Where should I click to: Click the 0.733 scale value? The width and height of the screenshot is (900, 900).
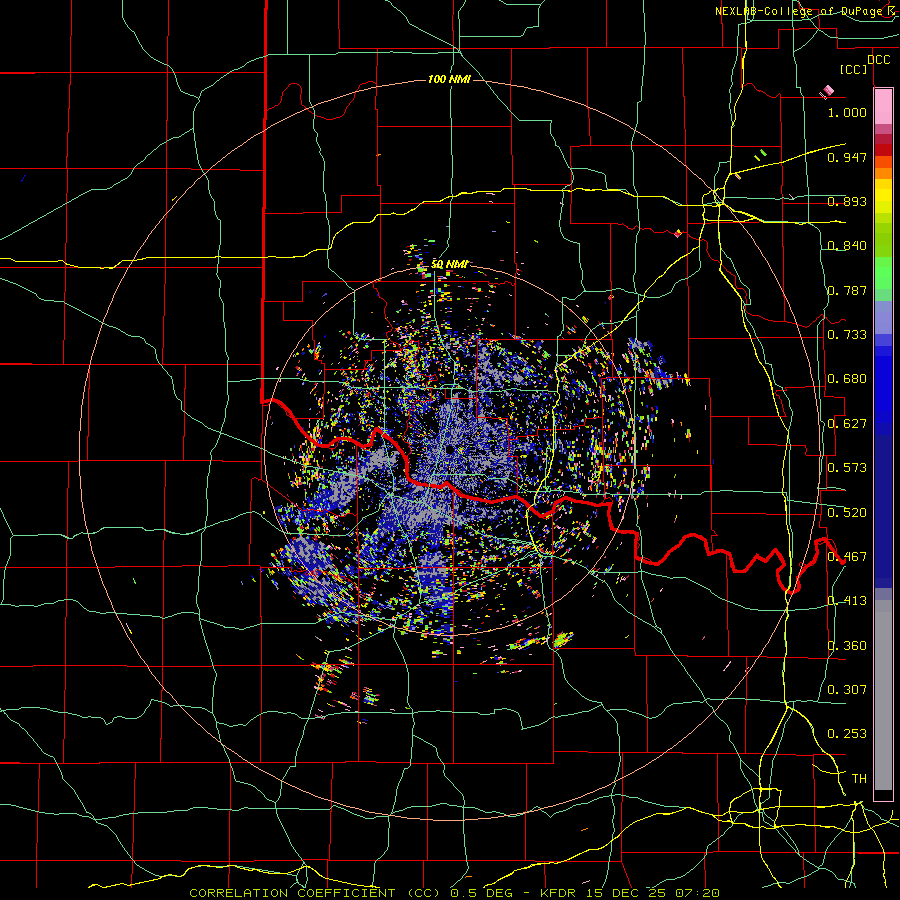tap(847, 334)
